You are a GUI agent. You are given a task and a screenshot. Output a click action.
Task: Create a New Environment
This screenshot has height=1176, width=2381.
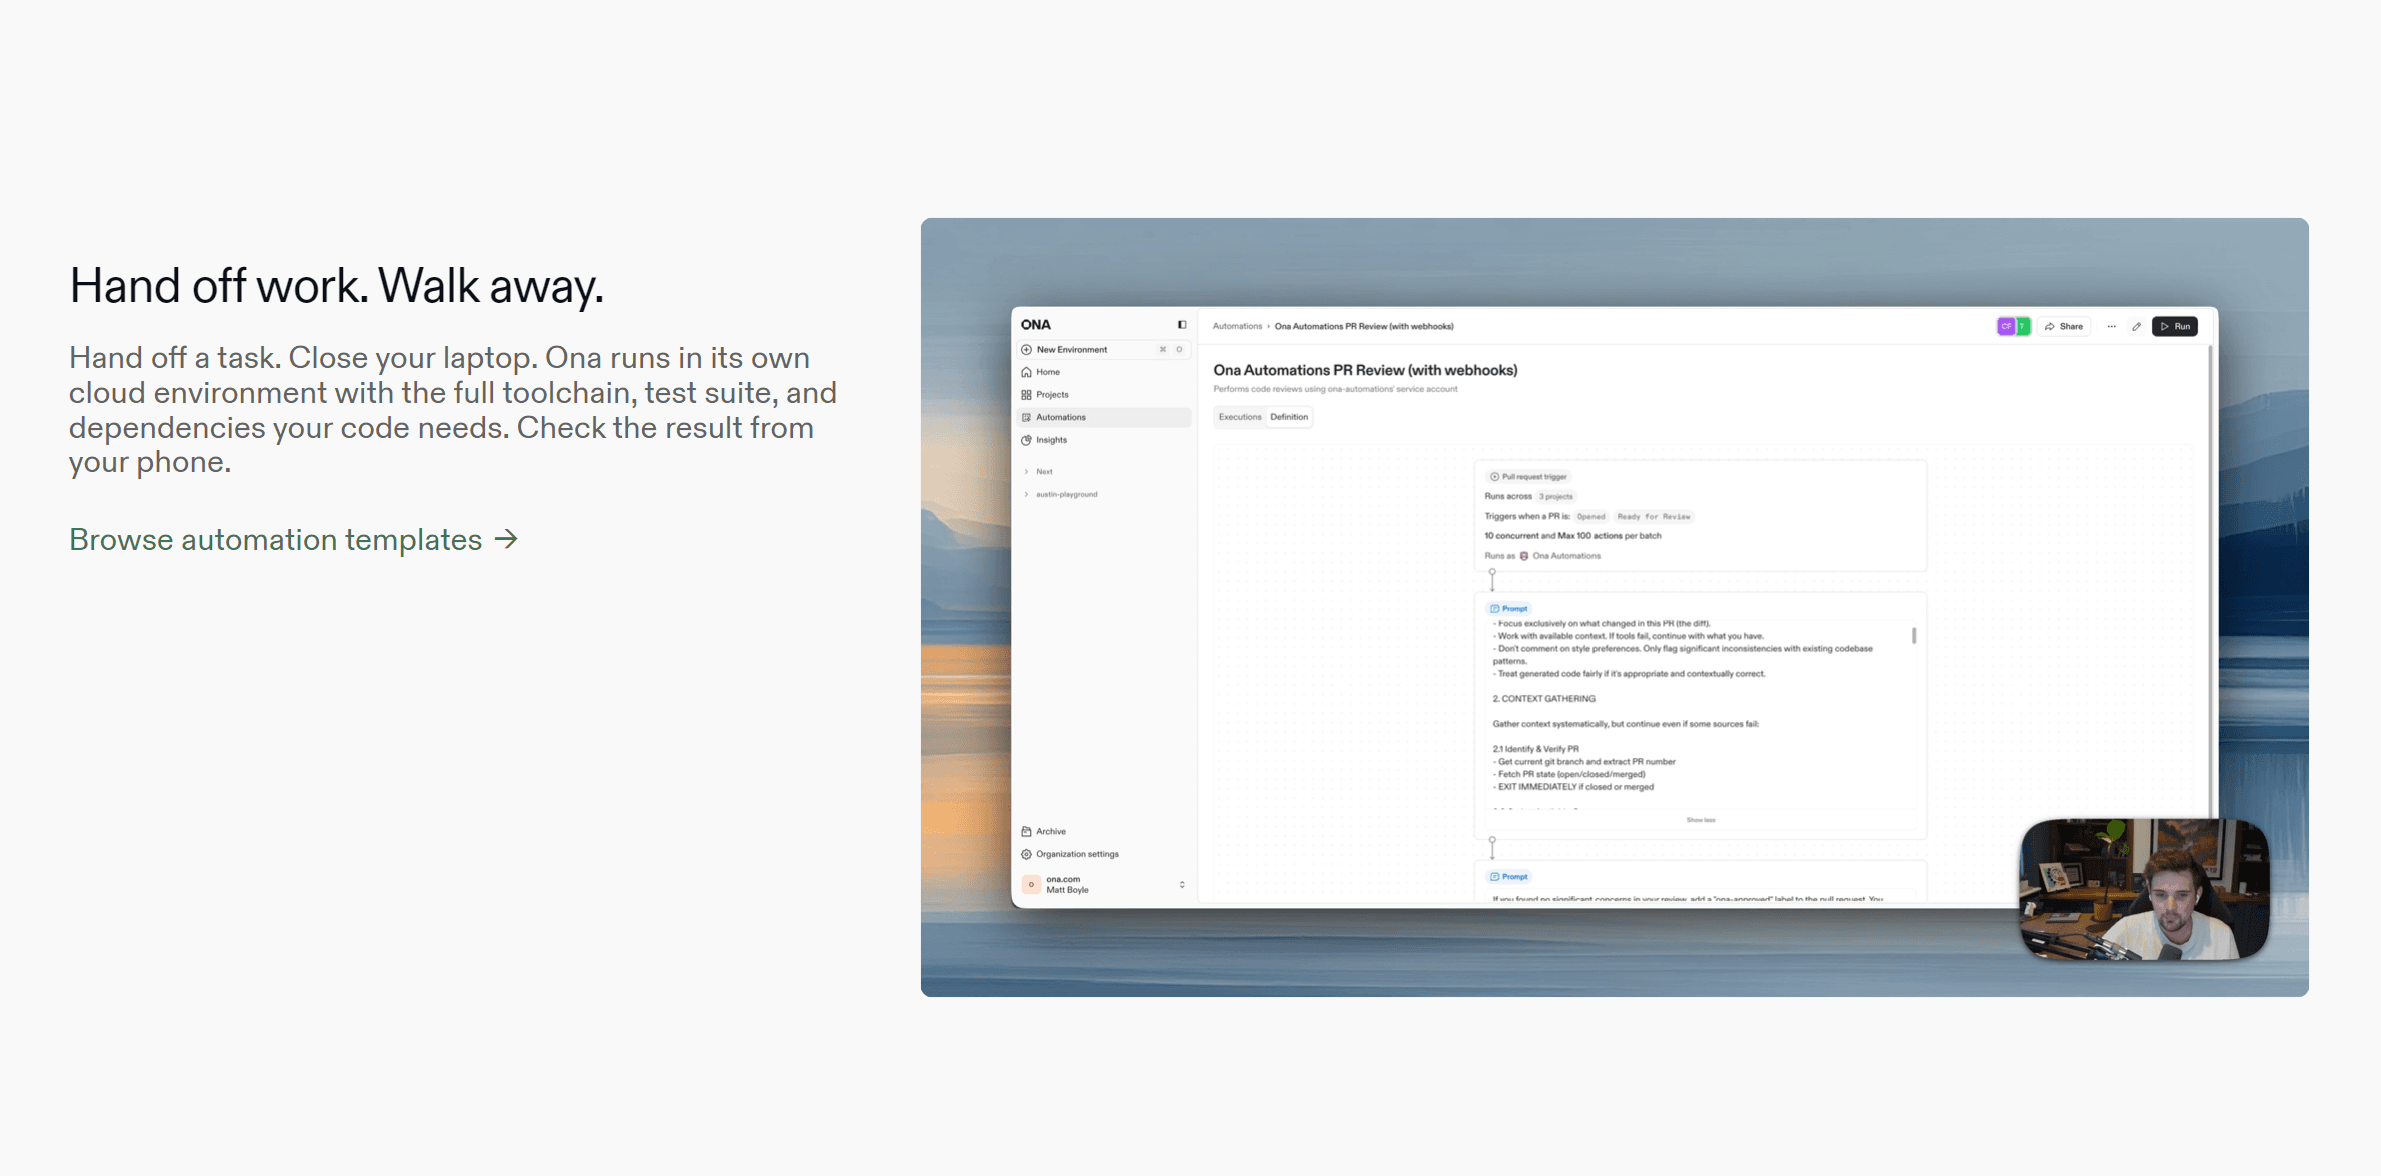click(x=1103, y=350)
